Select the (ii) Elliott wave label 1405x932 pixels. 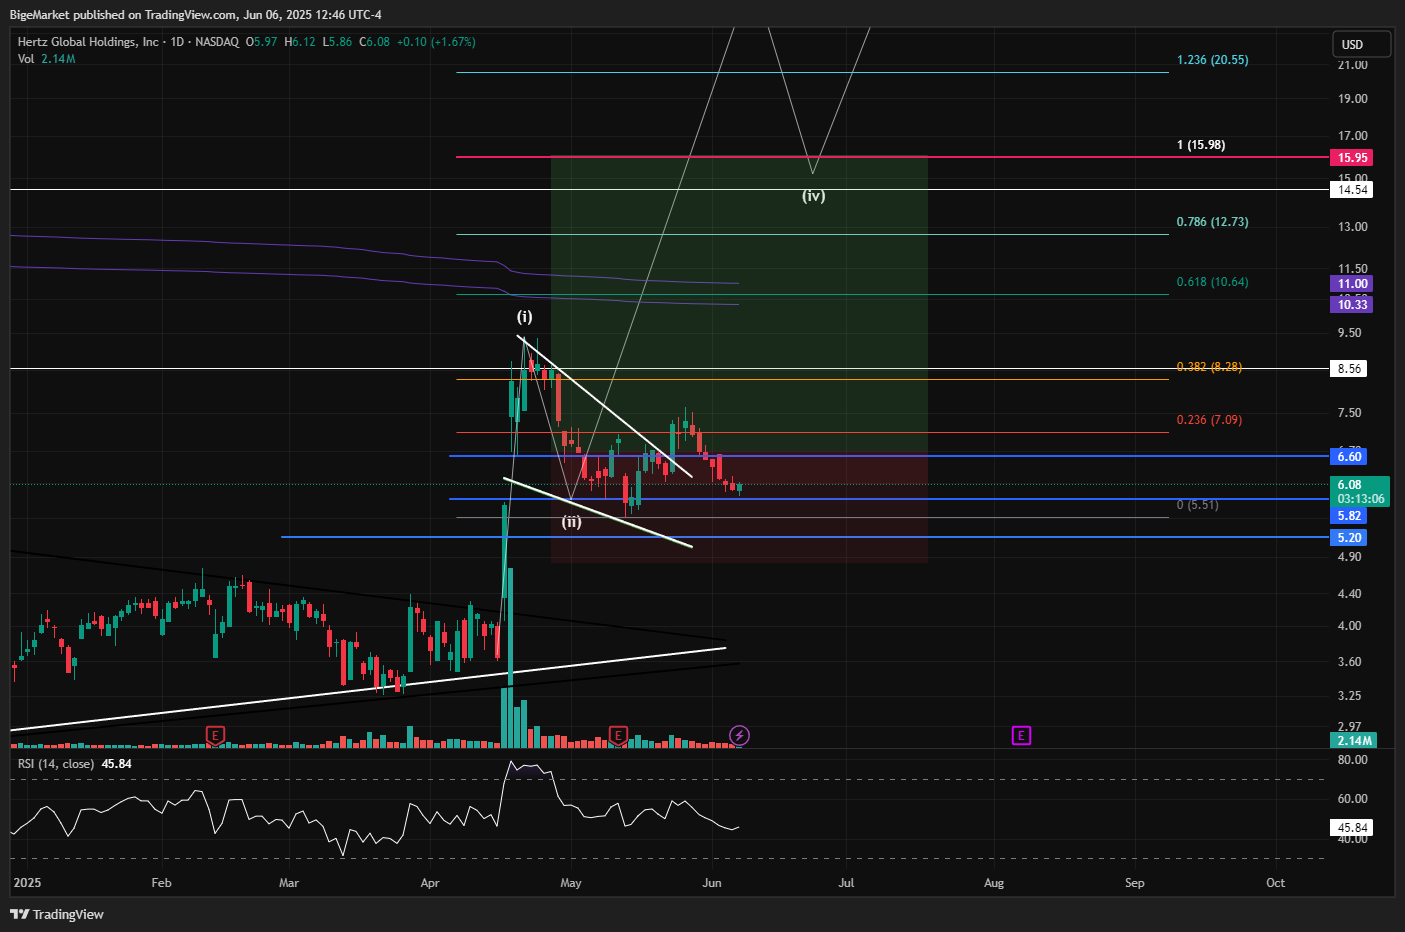(x=571, y=522)
